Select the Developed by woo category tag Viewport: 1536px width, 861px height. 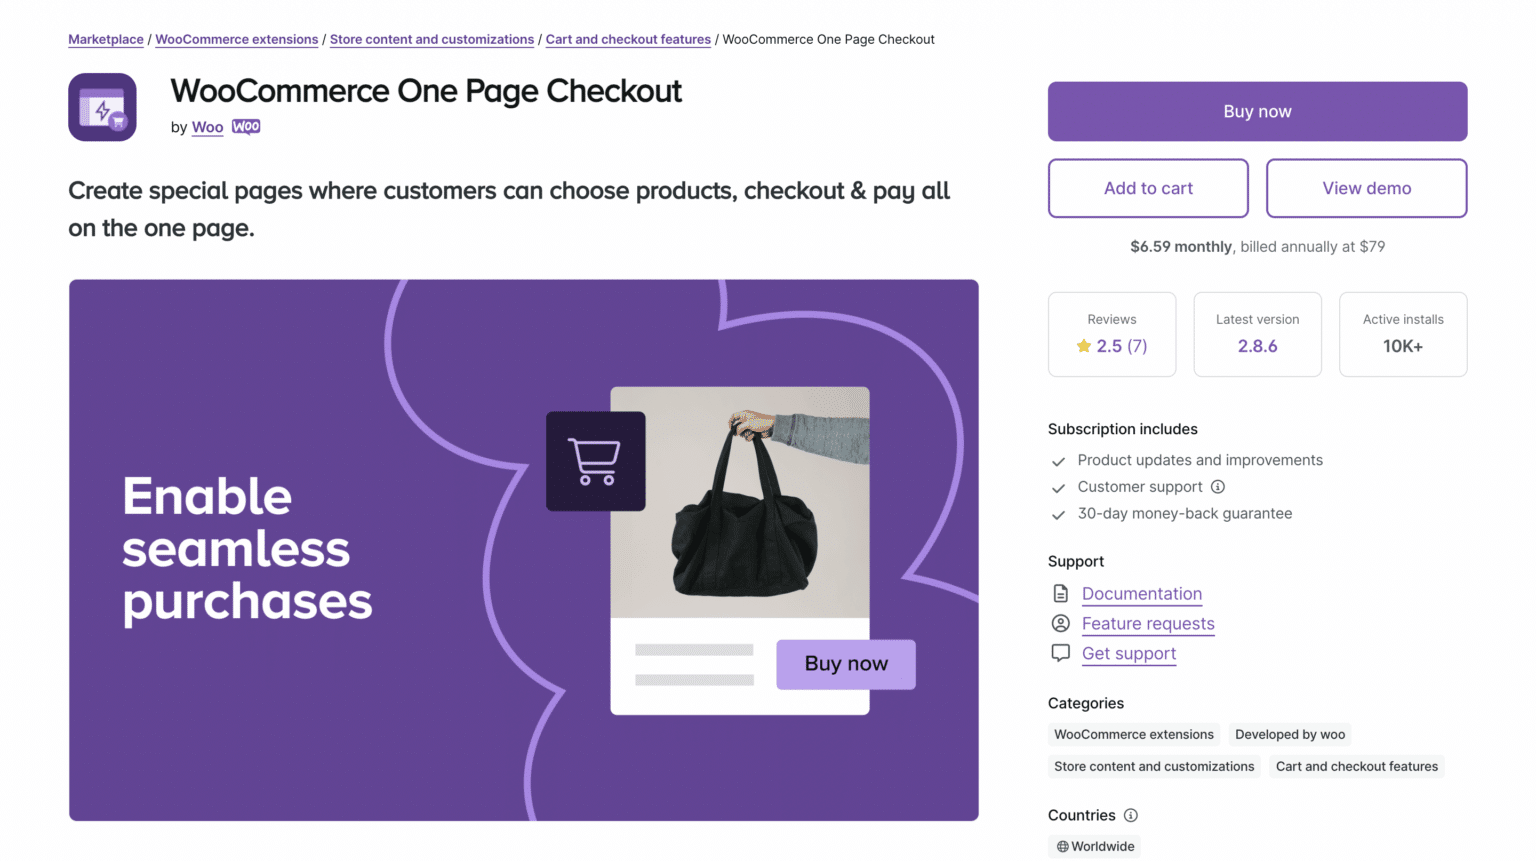coord(1289,734)
